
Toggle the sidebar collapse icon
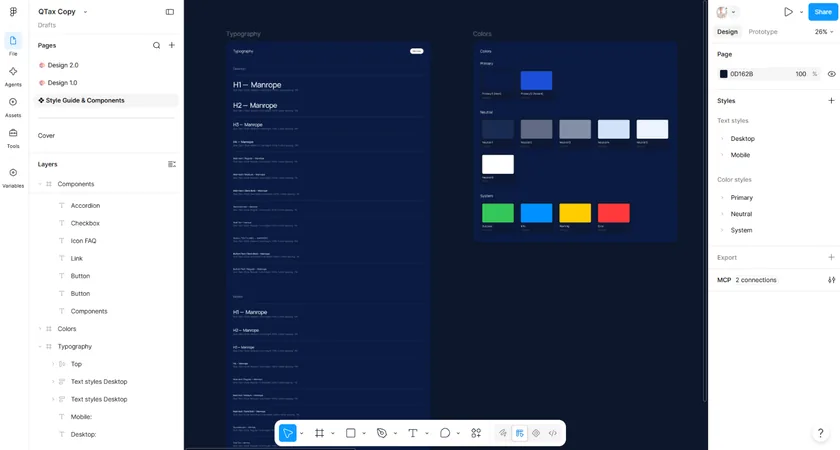point(170,12)
